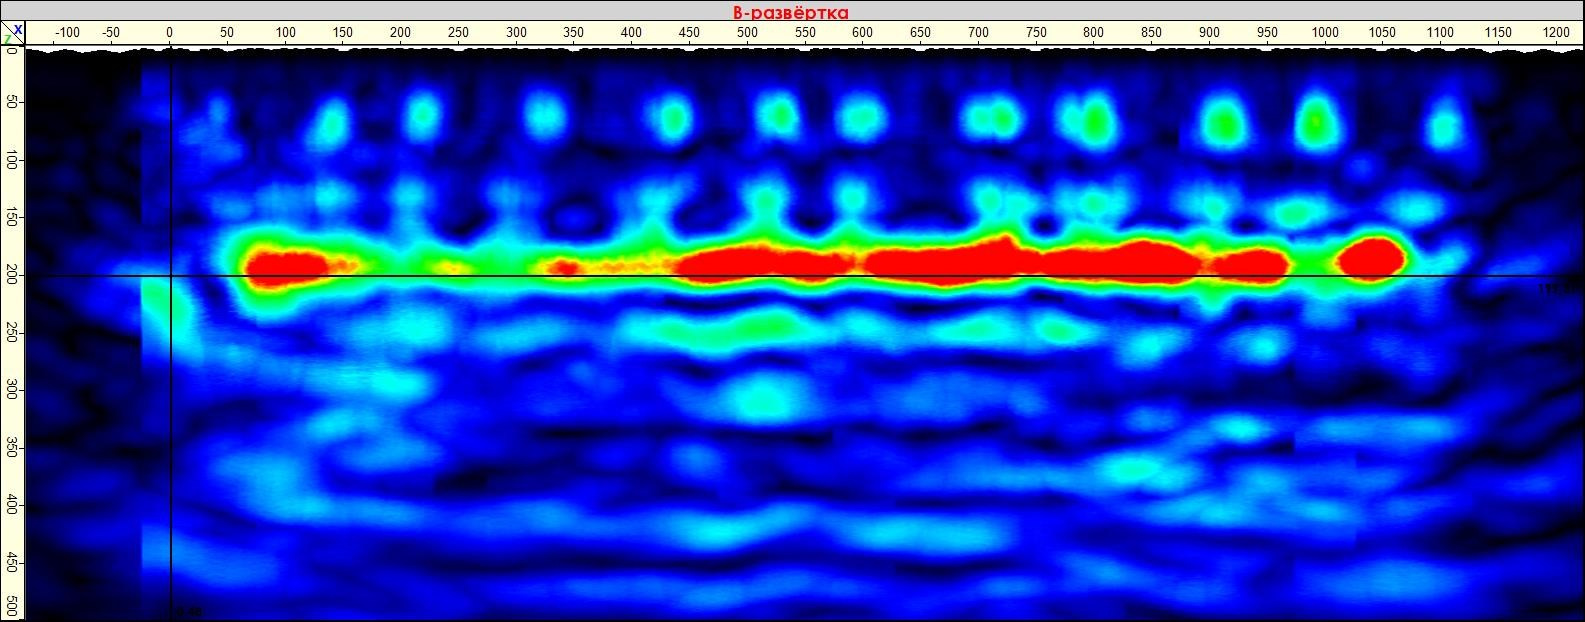Select the 500 tick on top ruler

click(x=747, y=33)
